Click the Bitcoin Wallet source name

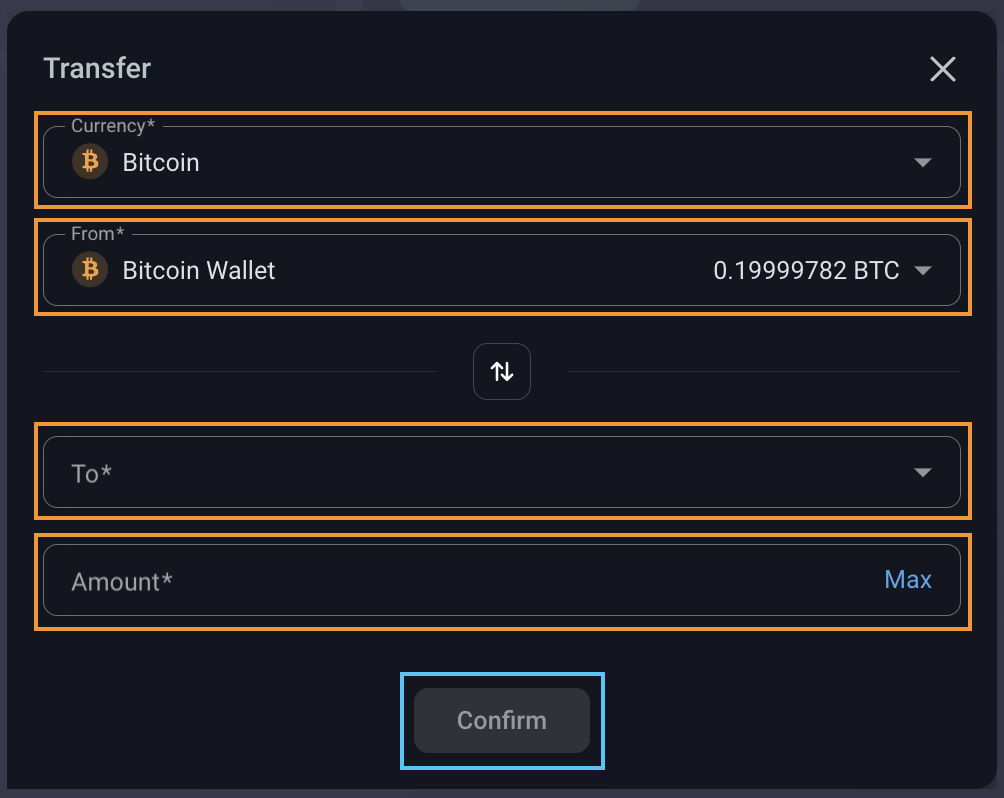coord(199,270)
